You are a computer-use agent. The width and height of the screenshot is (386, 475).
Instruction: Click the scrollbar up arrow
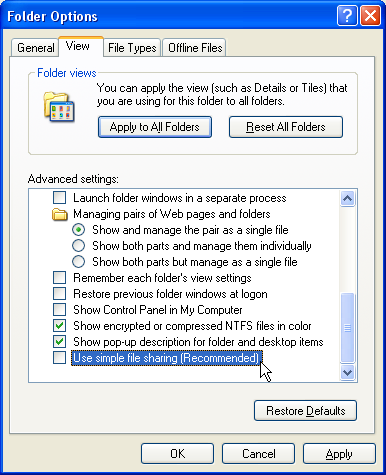(x=347, y=199)
